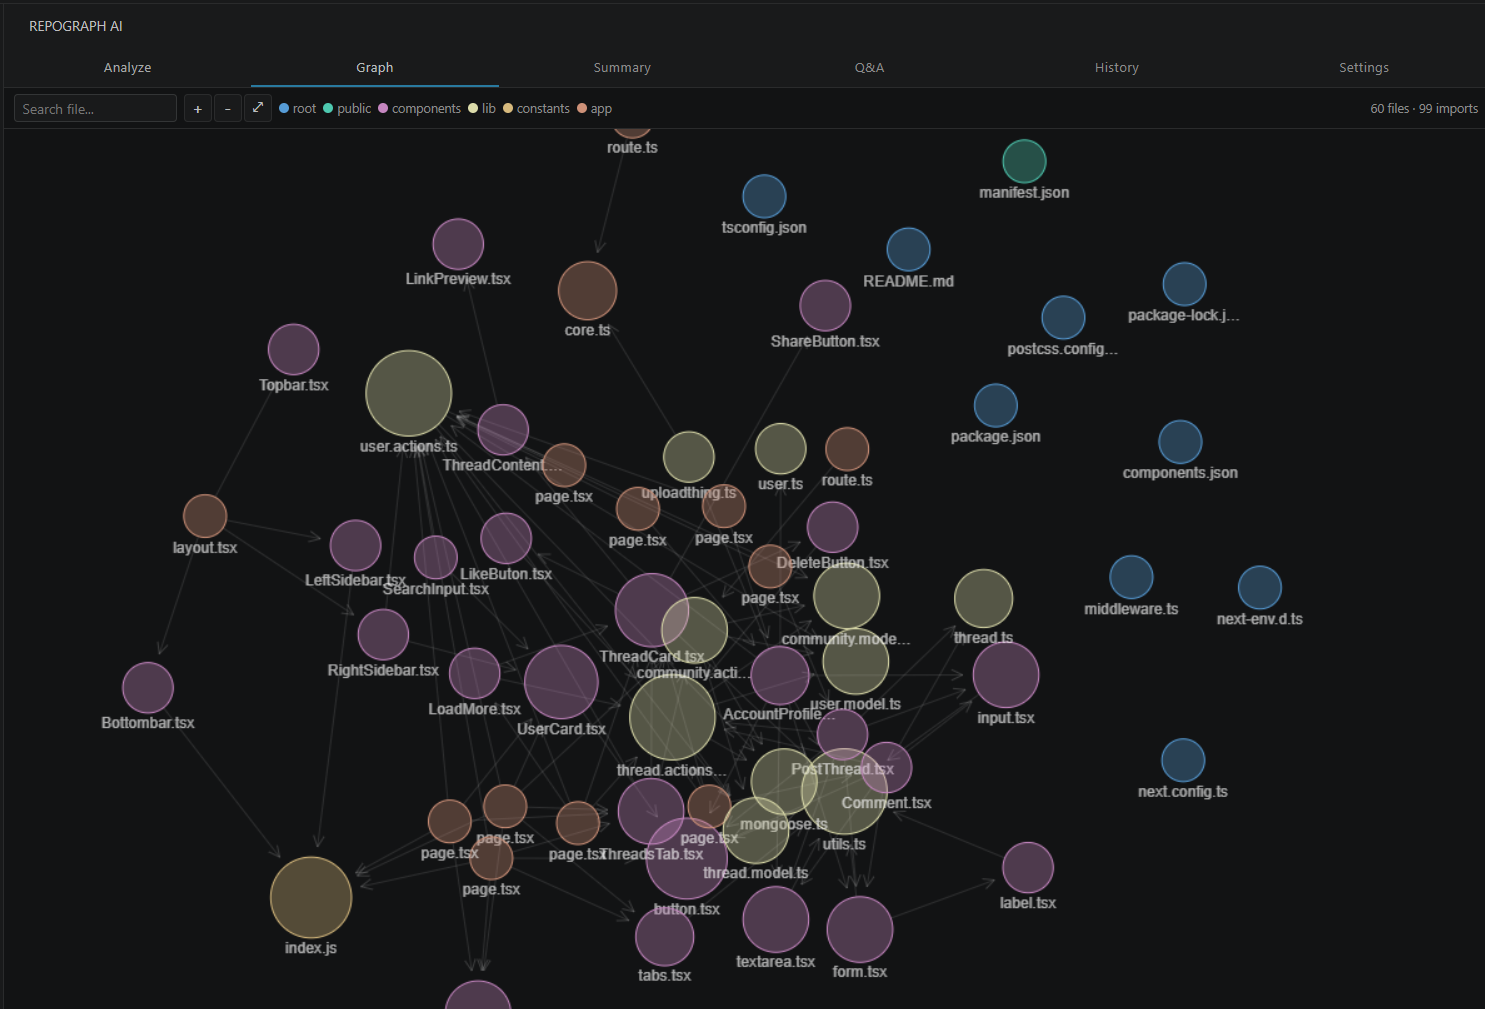Select the README.md node

pyautogui.click(x=907, y=250)
